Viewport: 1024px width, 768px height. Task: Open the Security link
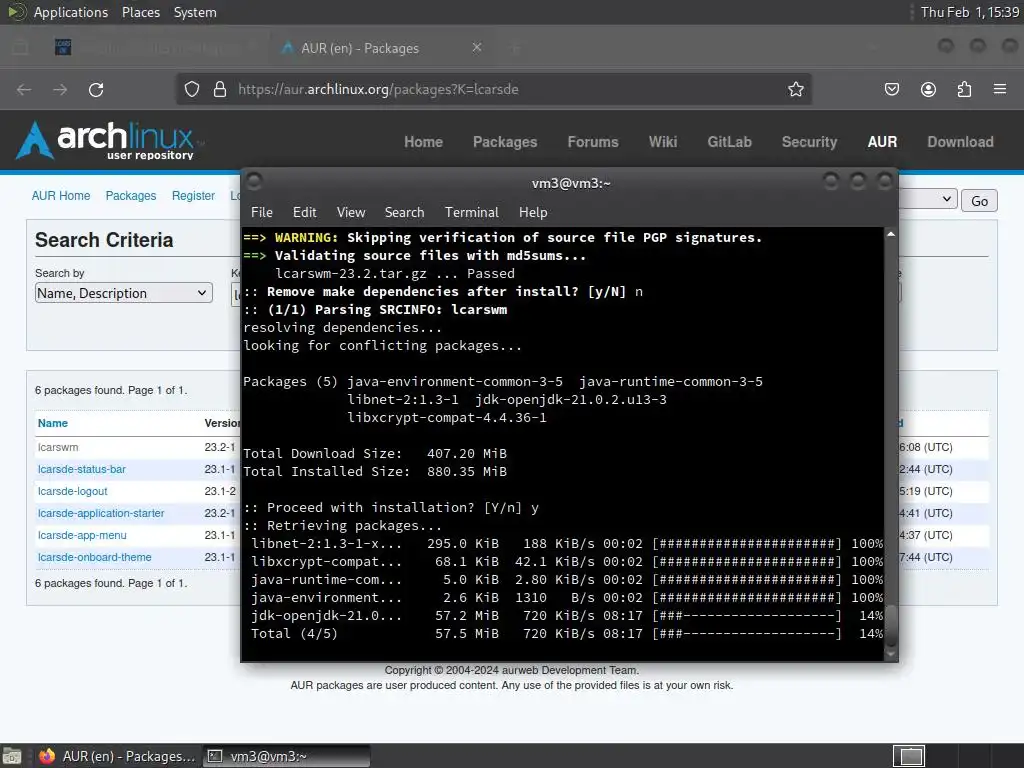[x=809, y=142]
